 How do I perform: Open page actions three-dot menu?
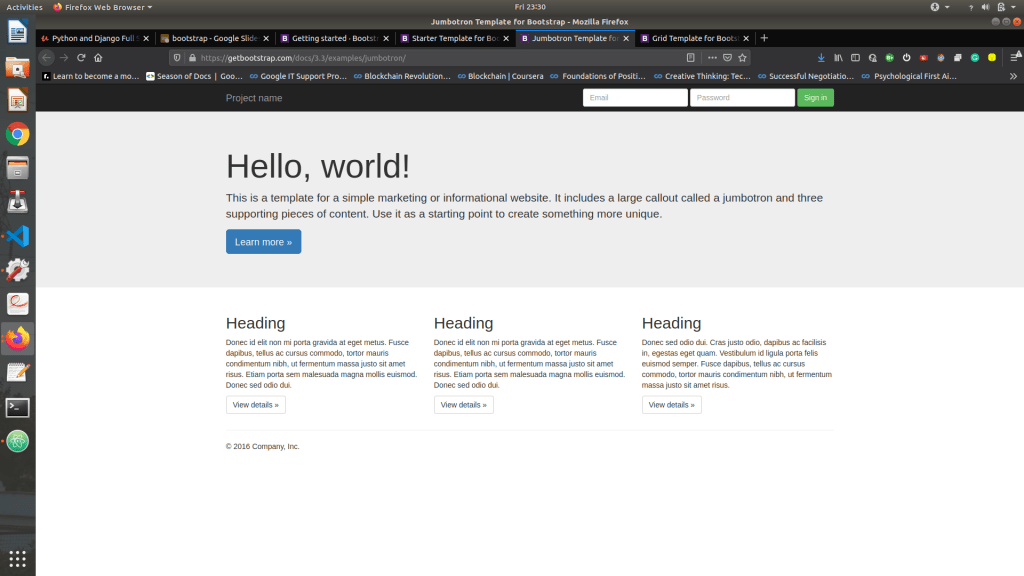coord(712,58)
